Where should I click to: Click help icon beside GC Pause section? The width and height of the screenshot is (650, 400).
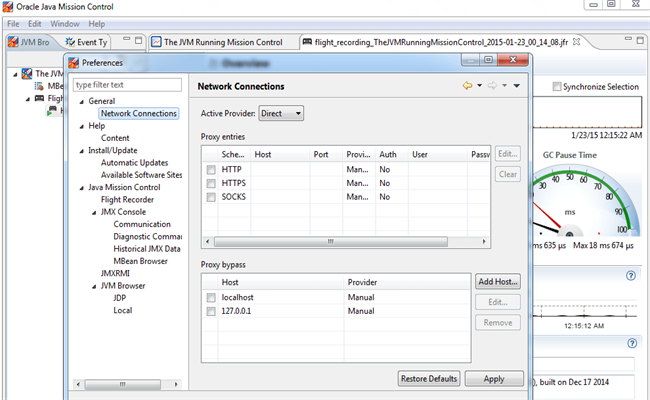click(x=631, y=275)
